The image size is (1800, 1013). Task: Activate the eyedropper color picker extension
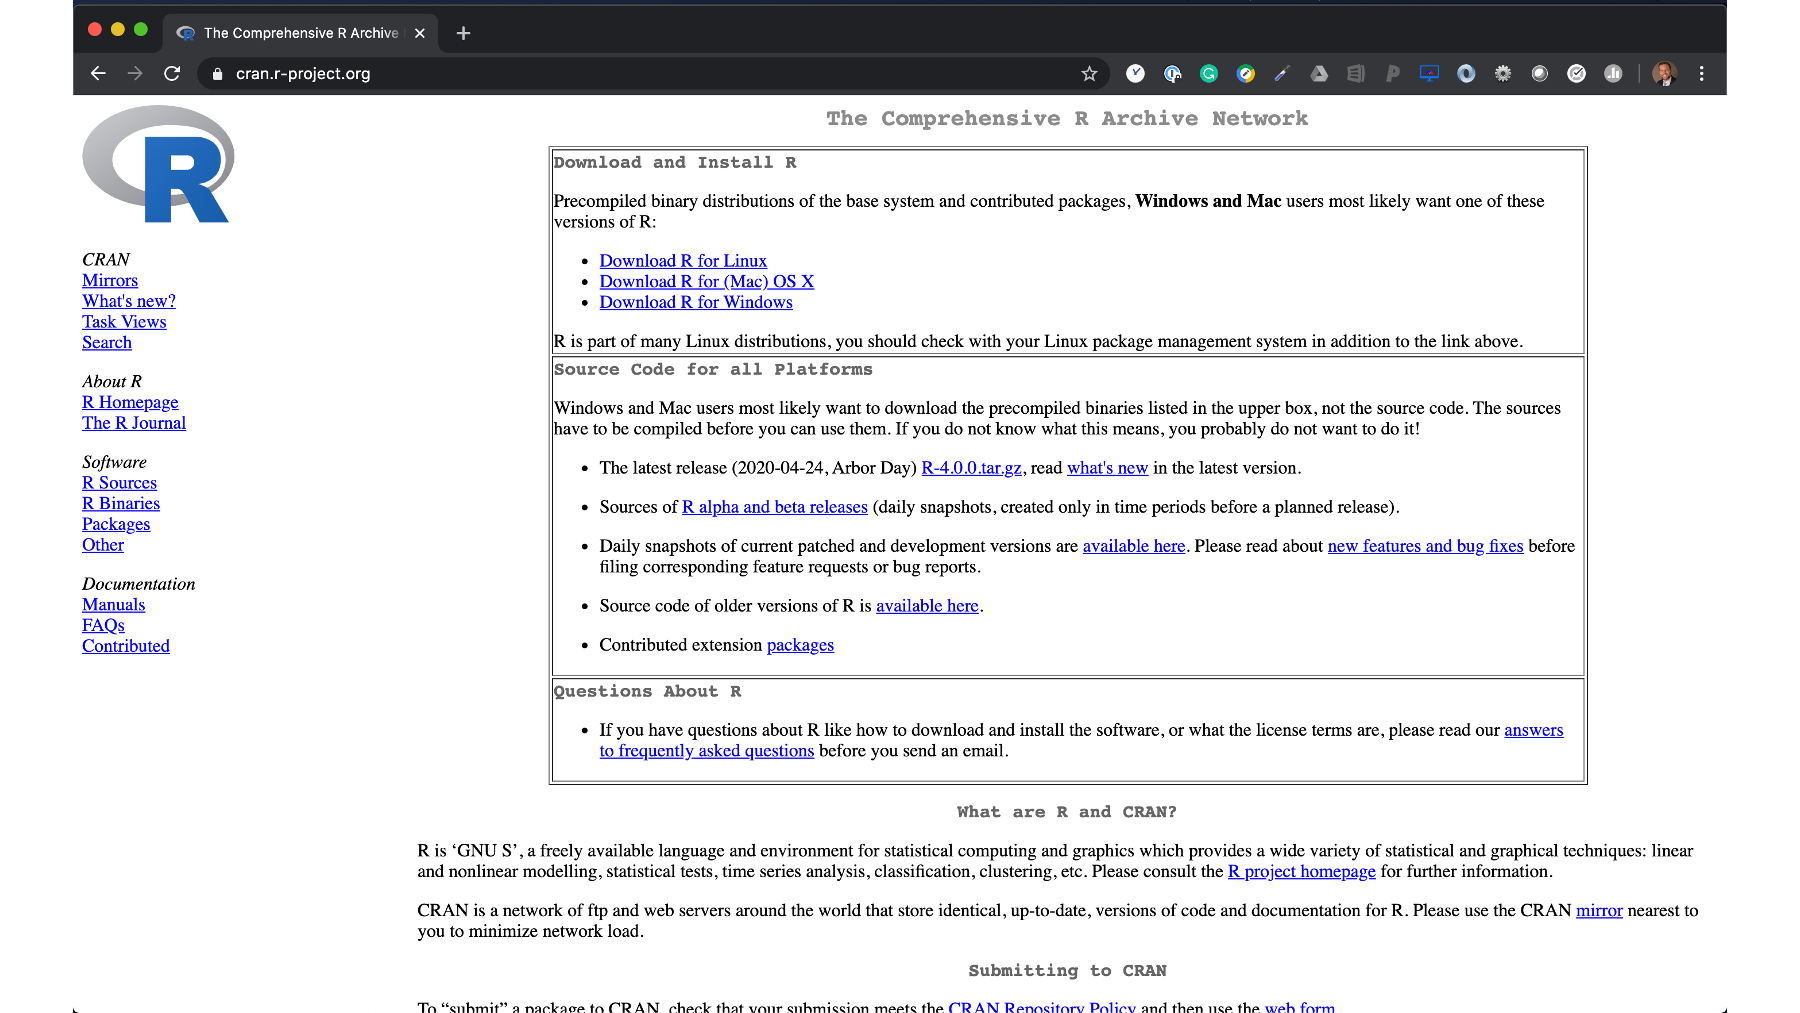pos(1282,73)
